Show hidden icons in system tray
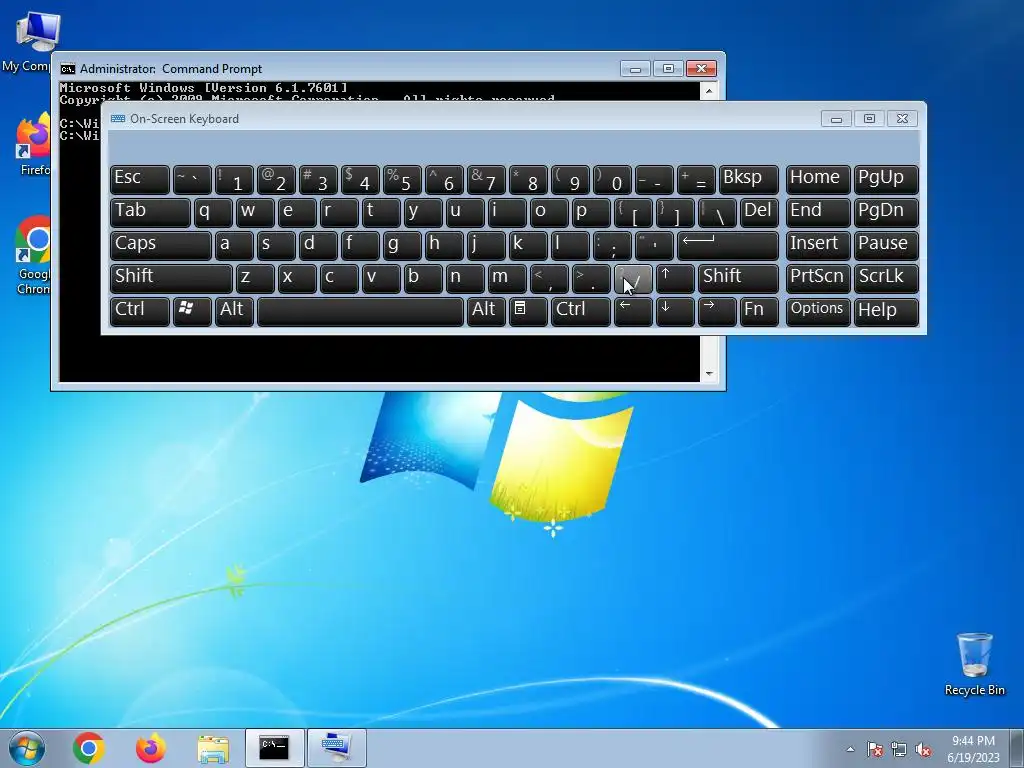1024x768 pixels. pos(850,749)
